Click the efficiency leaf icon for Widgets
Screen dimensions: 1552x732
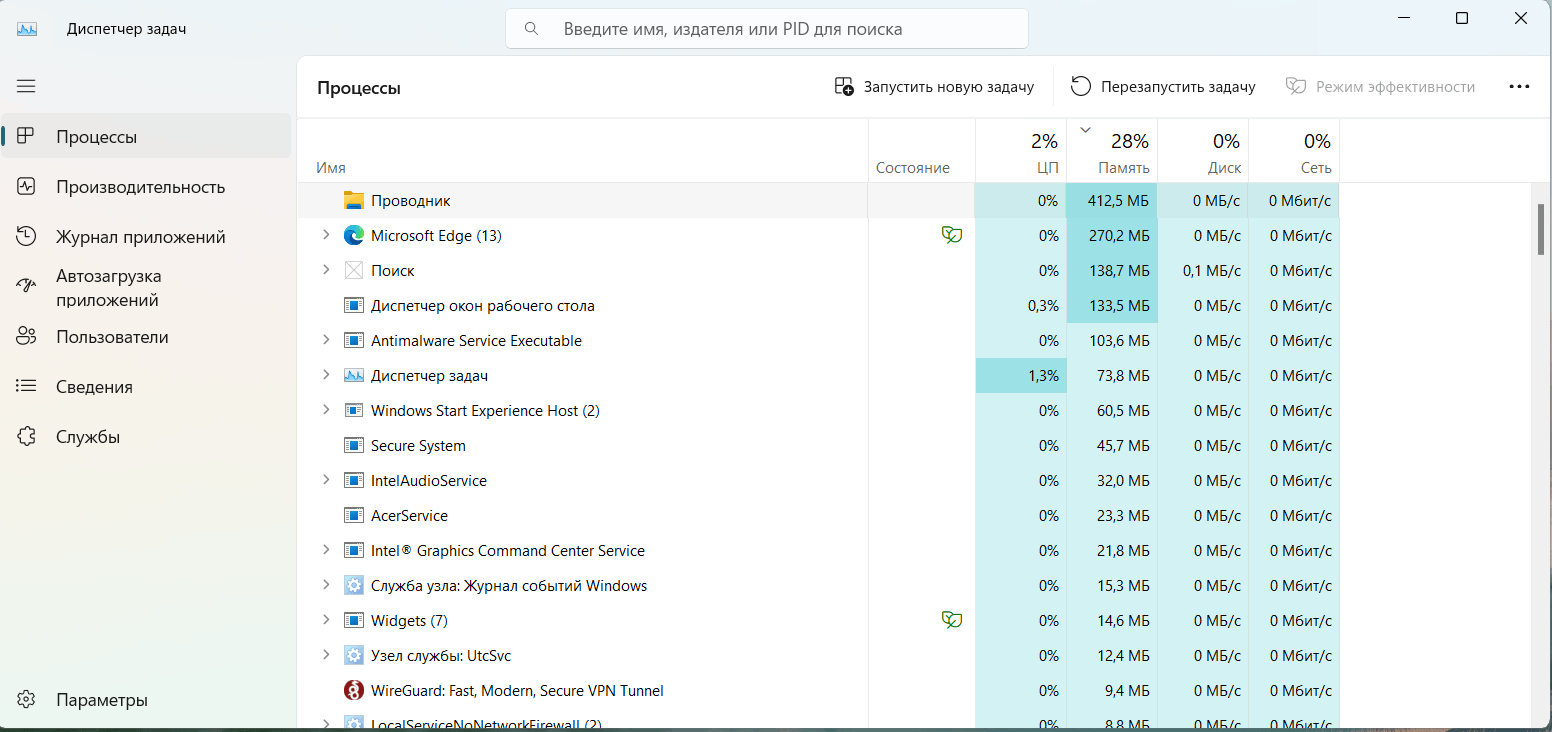pos(952,620)
